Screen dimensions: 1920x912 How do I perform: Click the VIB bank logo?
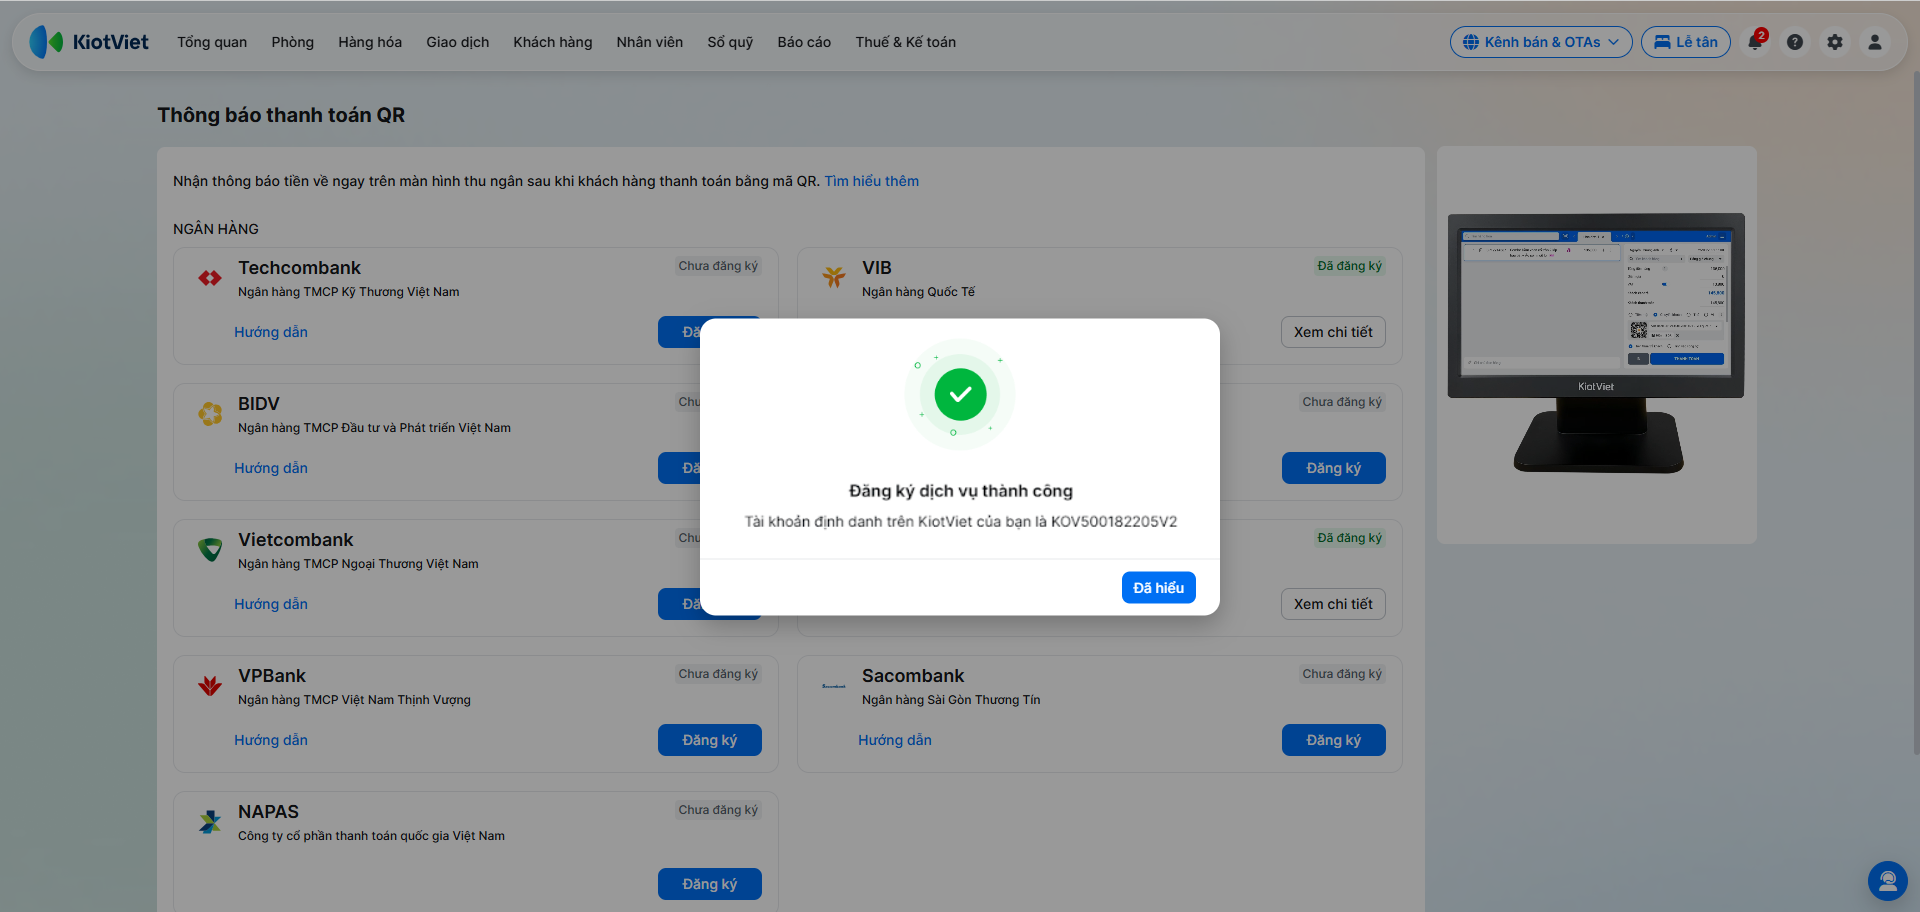tap(834, 277)
